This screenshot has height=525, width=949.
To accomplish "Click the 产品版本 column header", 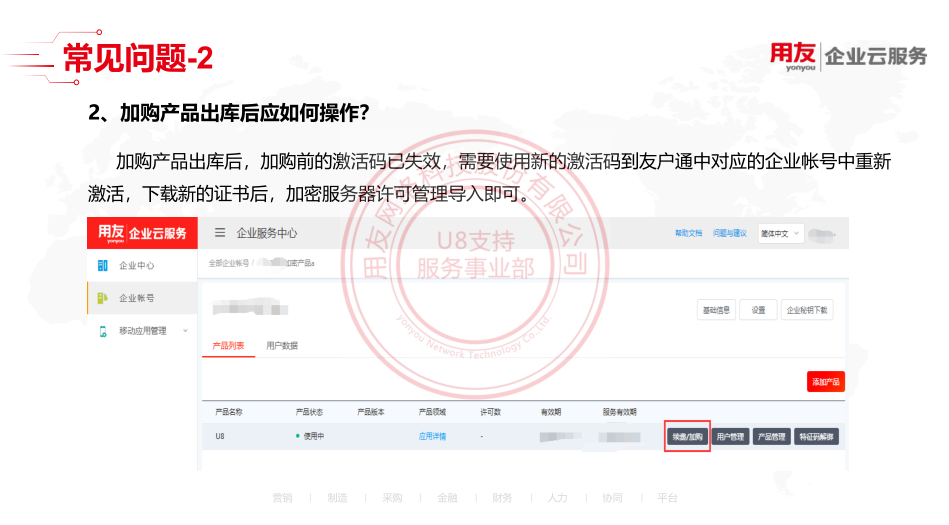I will (371, 412).
